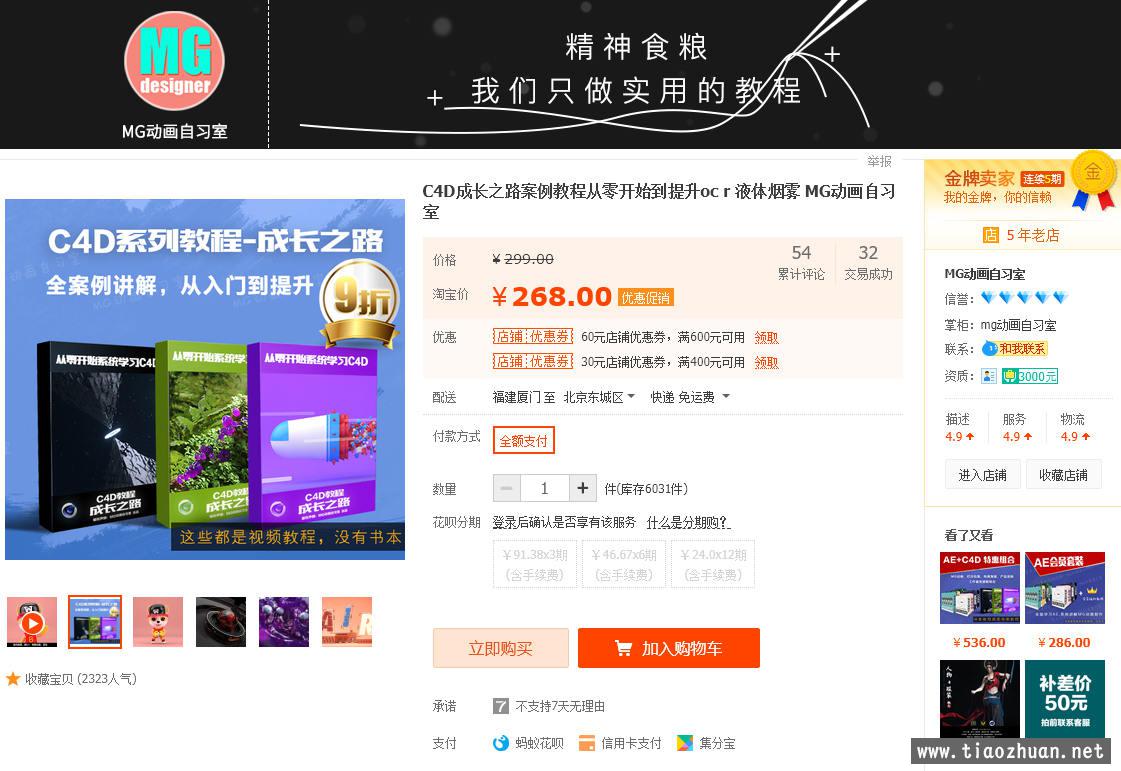Select the purple spheres thumbnail
The width and height of the screenshot is (1121, 771).
pyautogui.click(x=284, y=622)
